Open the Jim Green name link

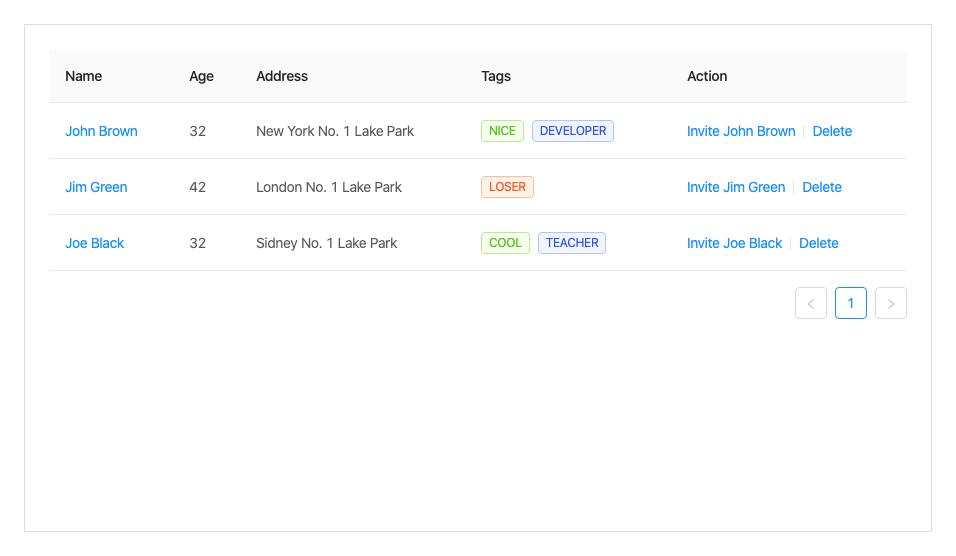coord(96,187)
